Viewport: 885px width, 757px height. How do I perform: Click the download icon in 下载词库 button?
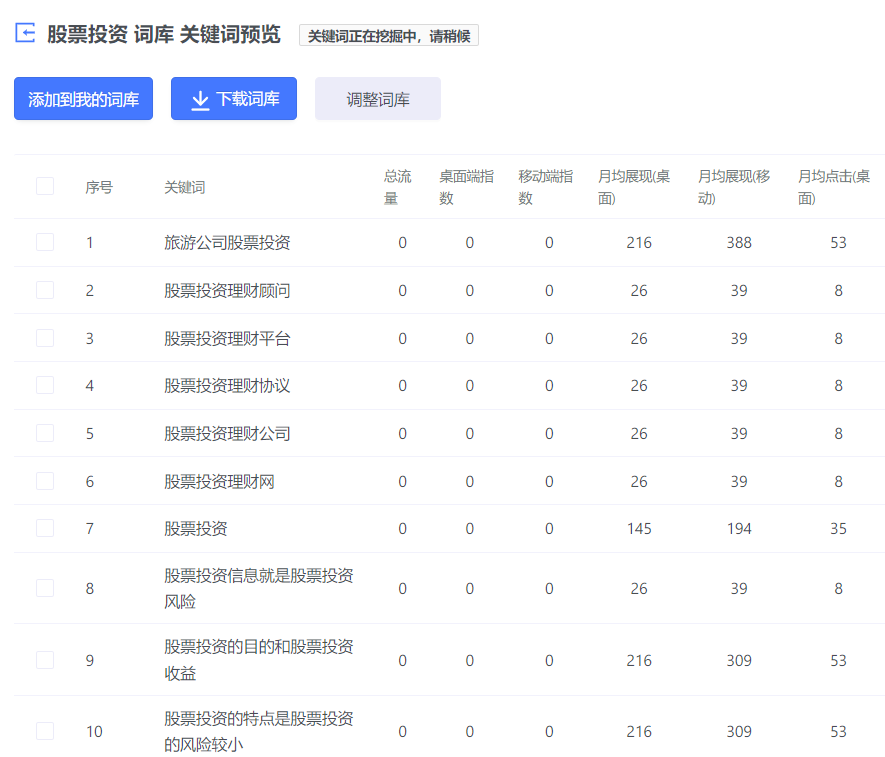coord(200,99)
